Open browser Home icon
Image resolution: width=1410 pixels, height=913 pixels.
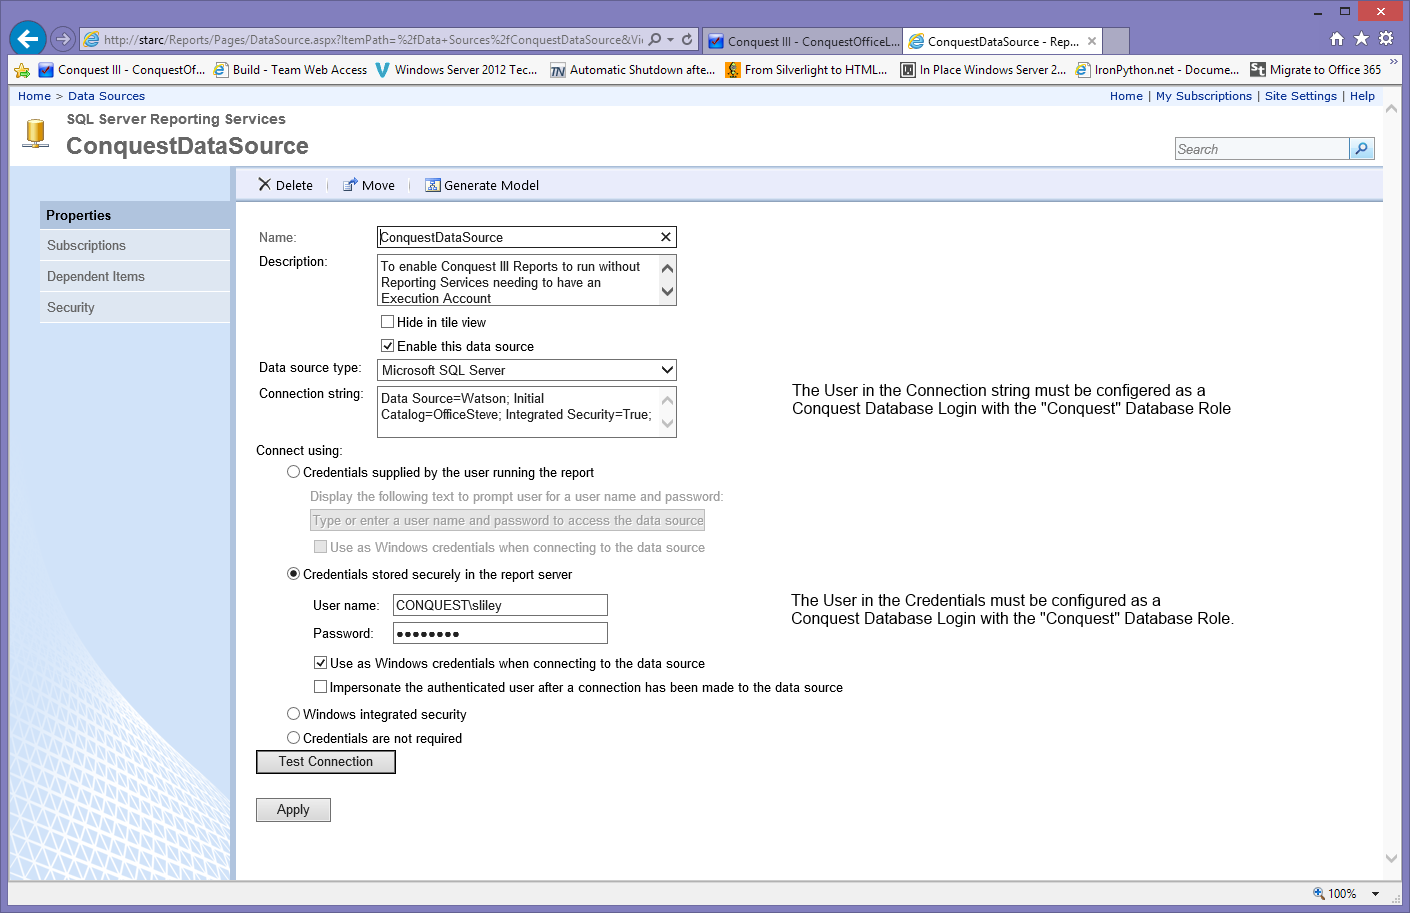[1337, 38]
